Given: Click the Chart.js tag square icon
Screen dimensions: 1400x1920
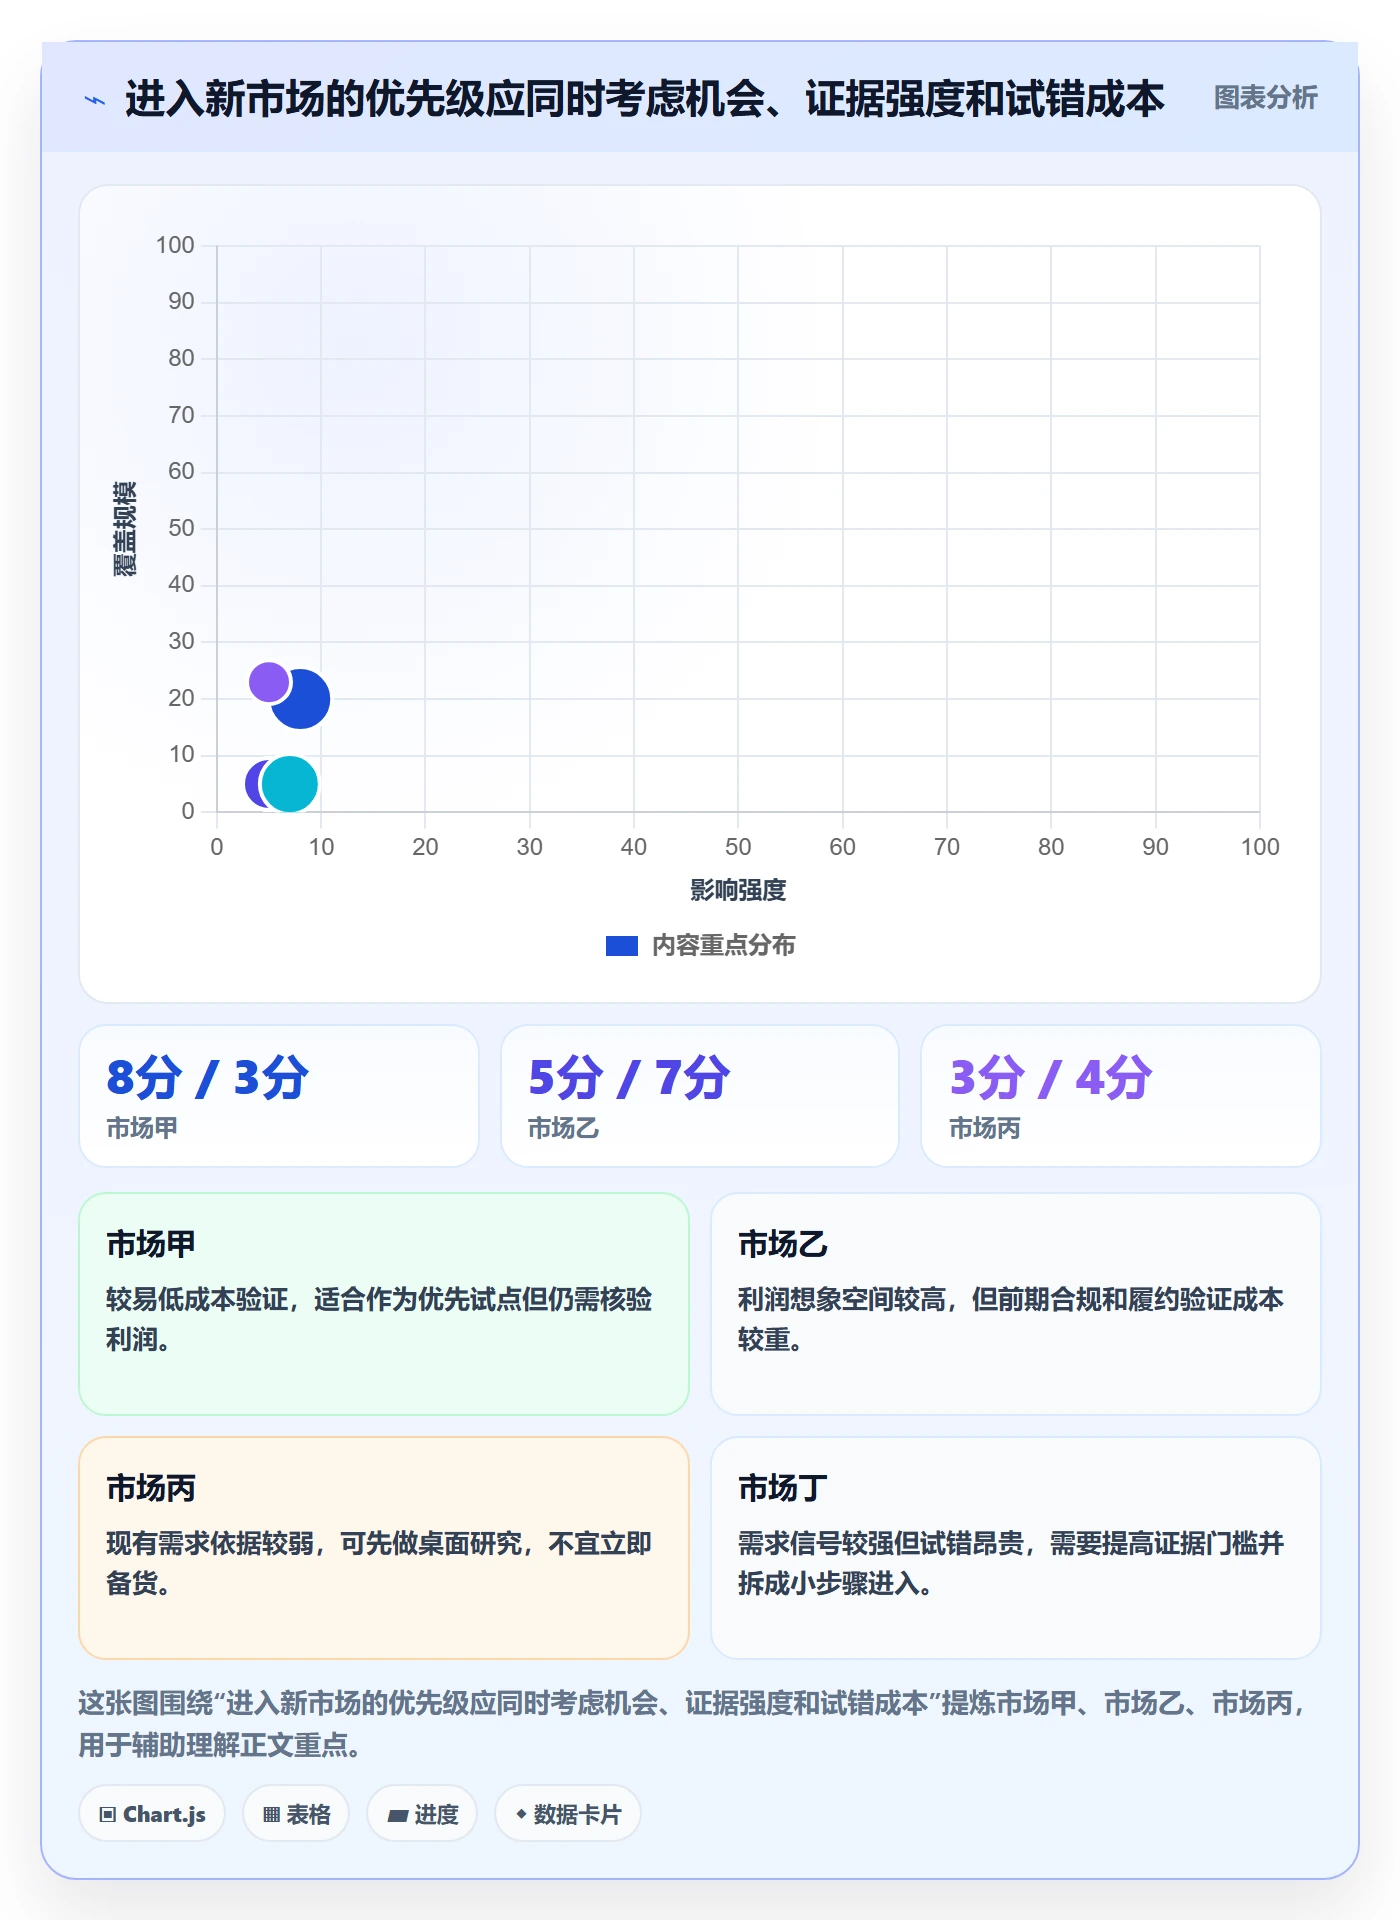Looking at the screenshot, I should pyautogui.click(x=108, y=1815).
